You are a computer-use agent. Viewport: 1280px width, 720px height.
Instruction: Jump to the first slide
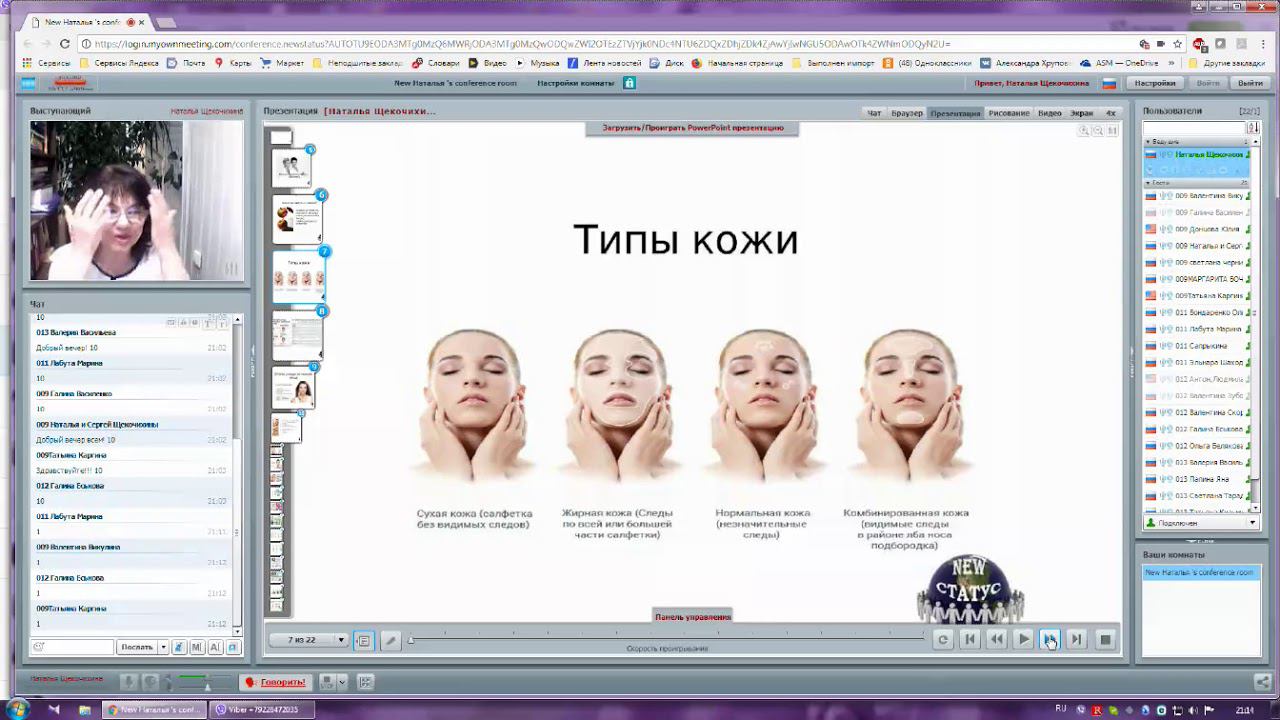point(969,640)
